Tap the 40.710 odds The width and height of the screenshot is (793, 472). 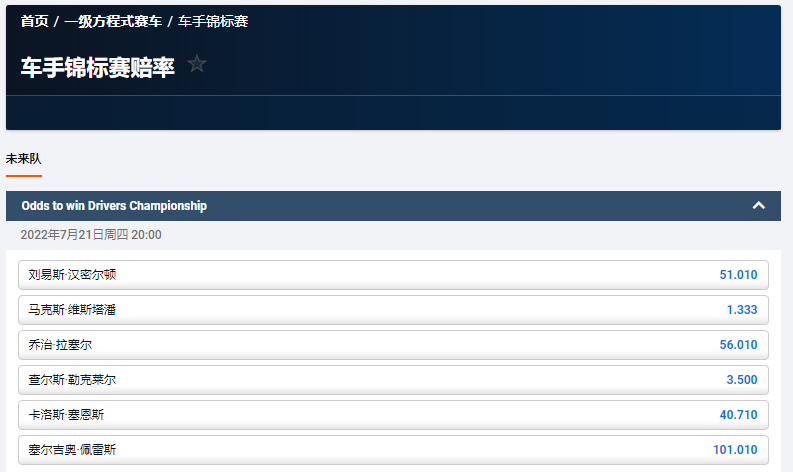click(738, 415)
